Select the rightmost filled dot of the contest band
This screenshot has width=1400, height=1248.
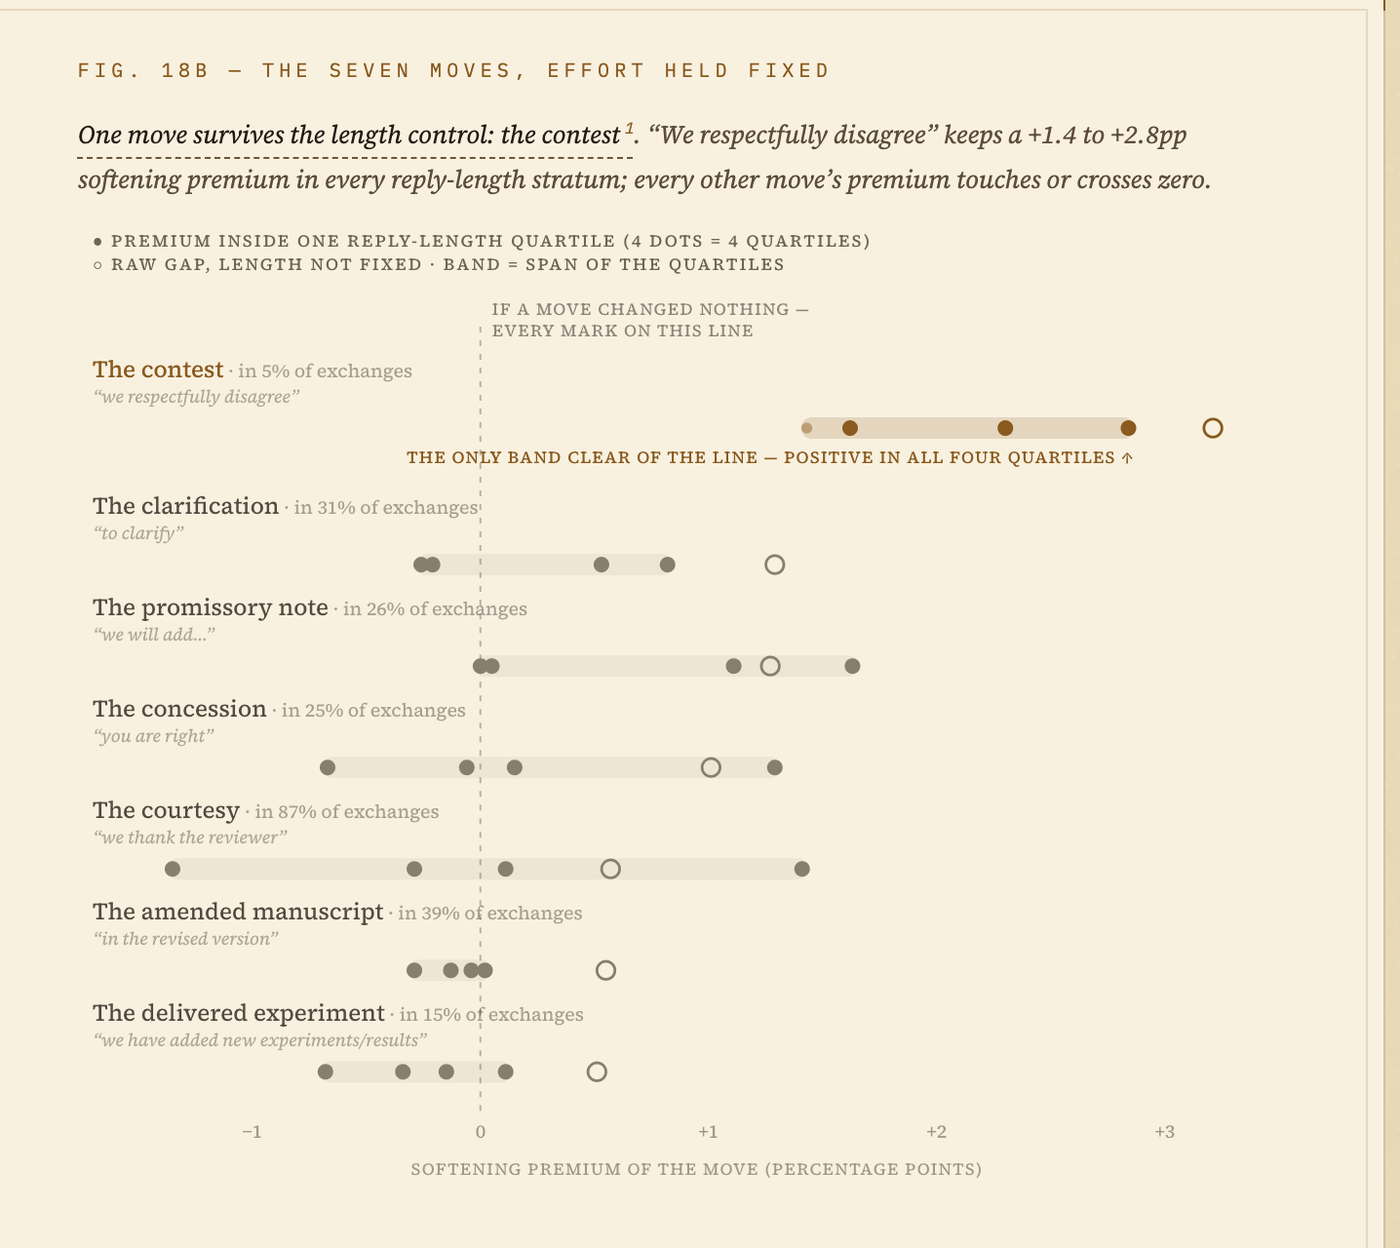coord(1128,428)
